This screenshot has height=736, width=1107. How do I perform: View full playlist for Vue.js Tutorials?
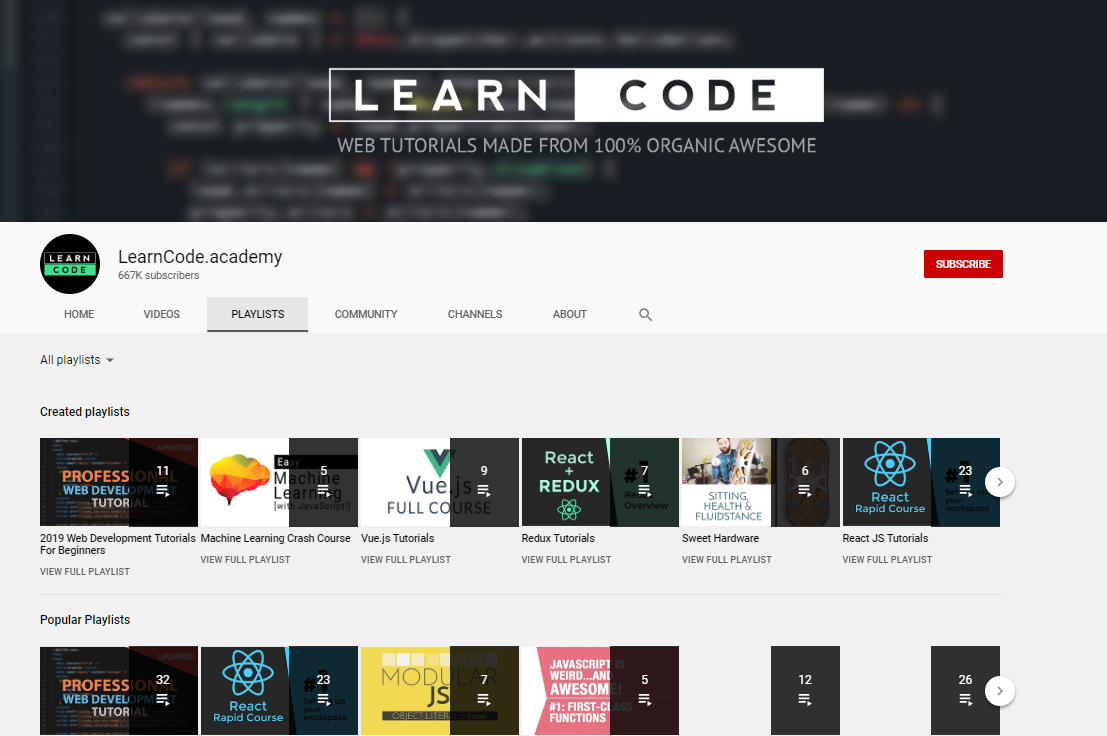click(406, 560)
